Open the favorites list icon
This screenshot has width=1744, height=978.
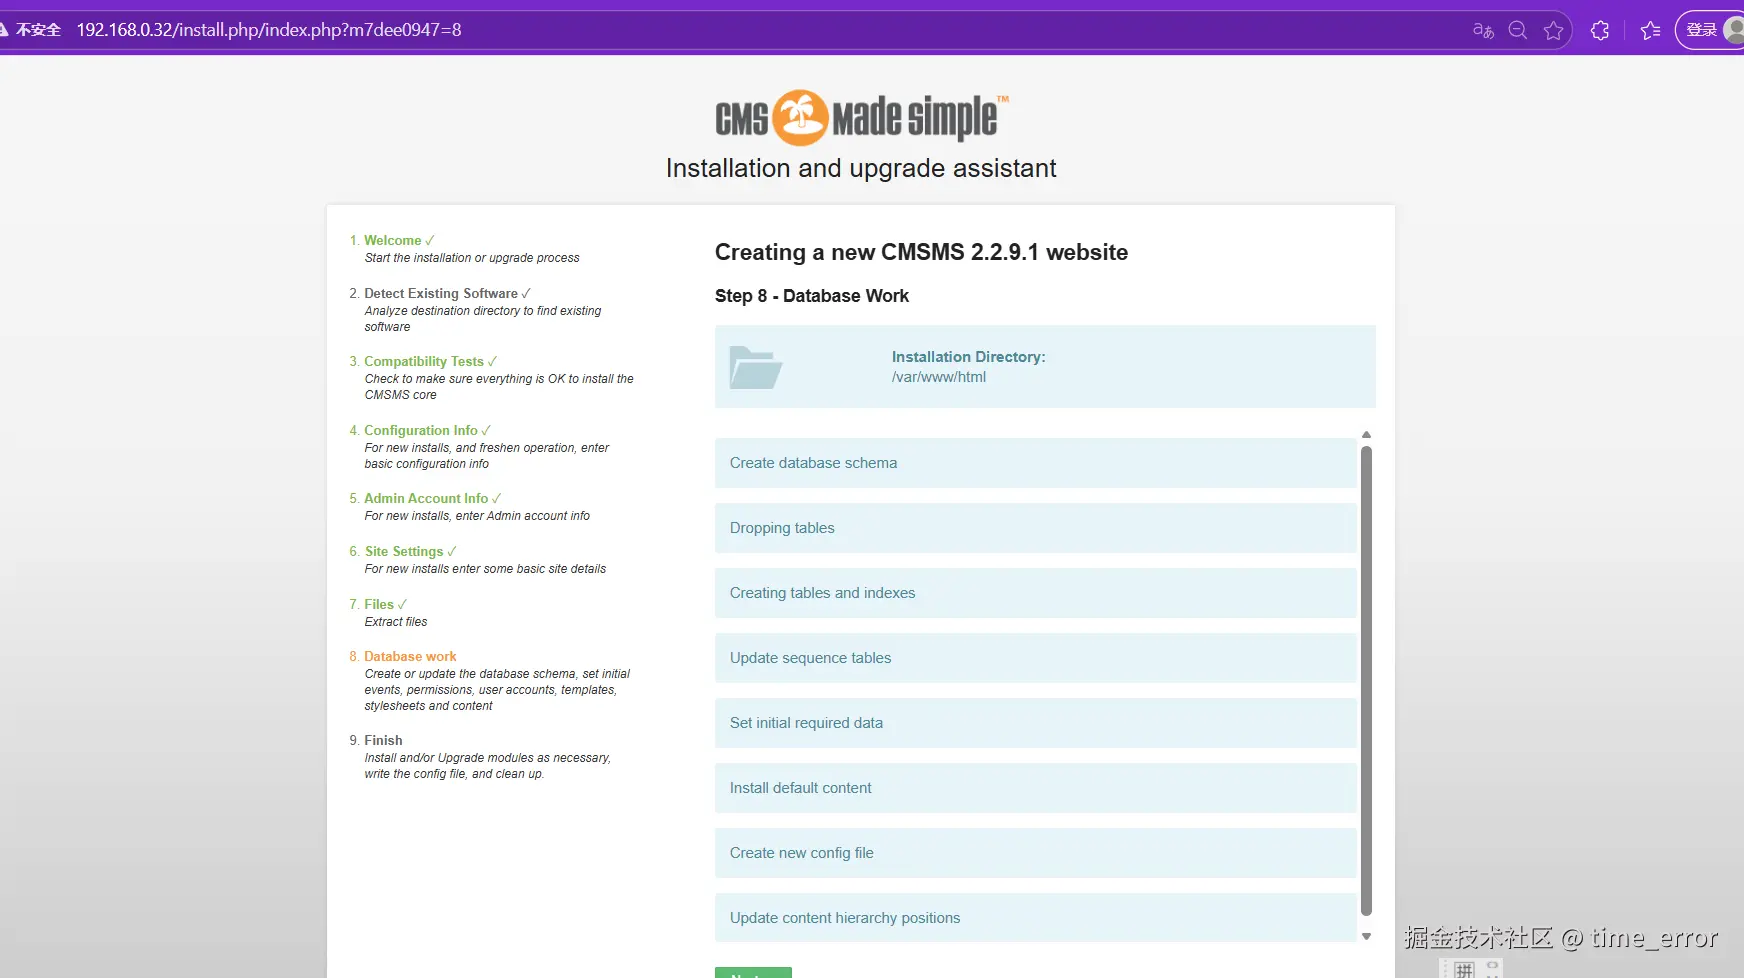click(x=1652, y=30)
